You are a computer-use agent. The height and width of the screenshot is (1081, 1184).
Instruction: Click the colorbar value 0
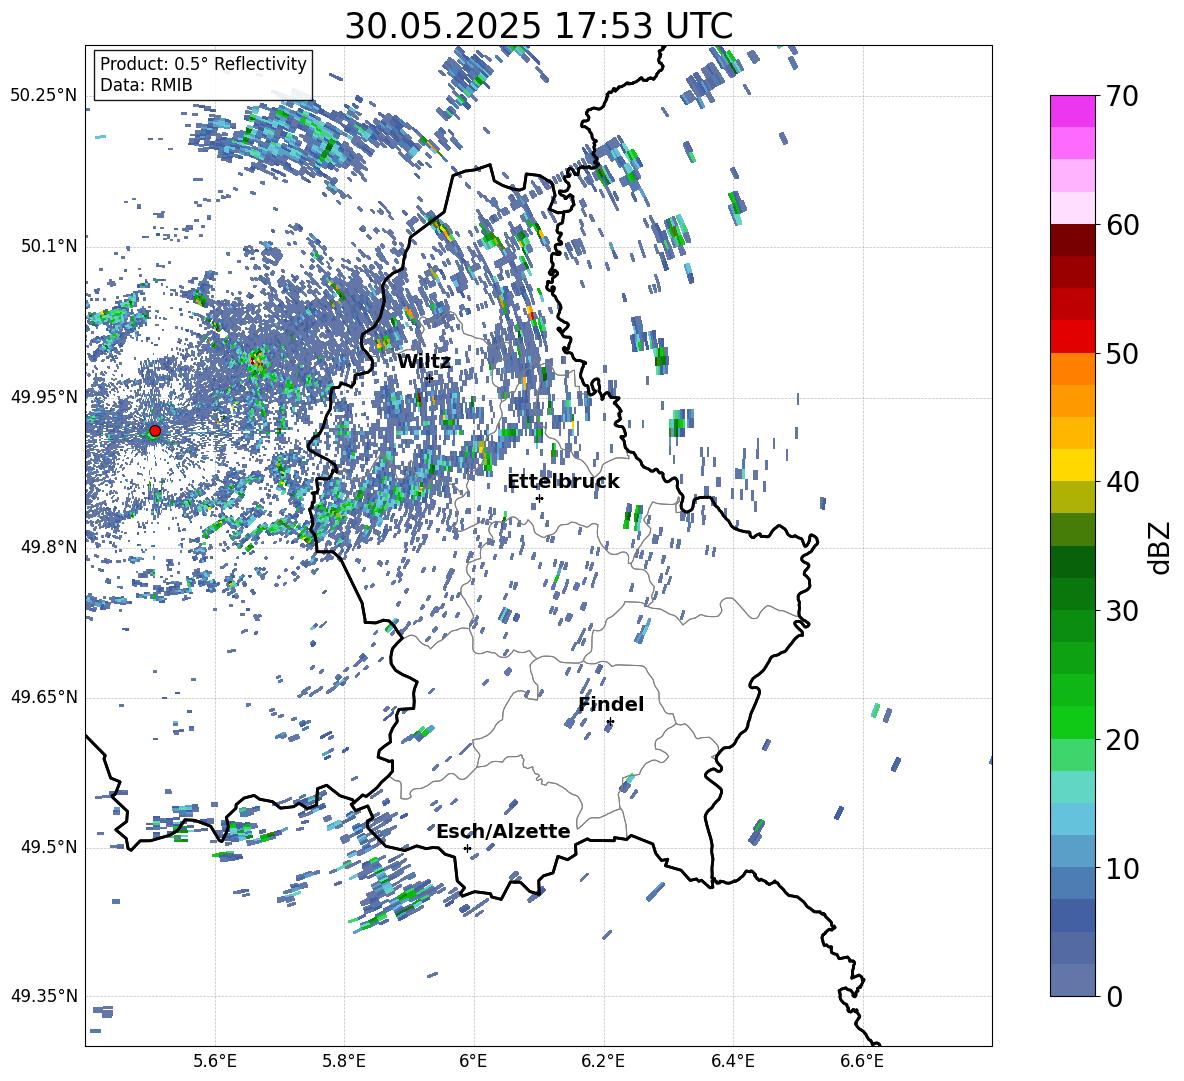pyautogui.click(x=1114, y=996)
